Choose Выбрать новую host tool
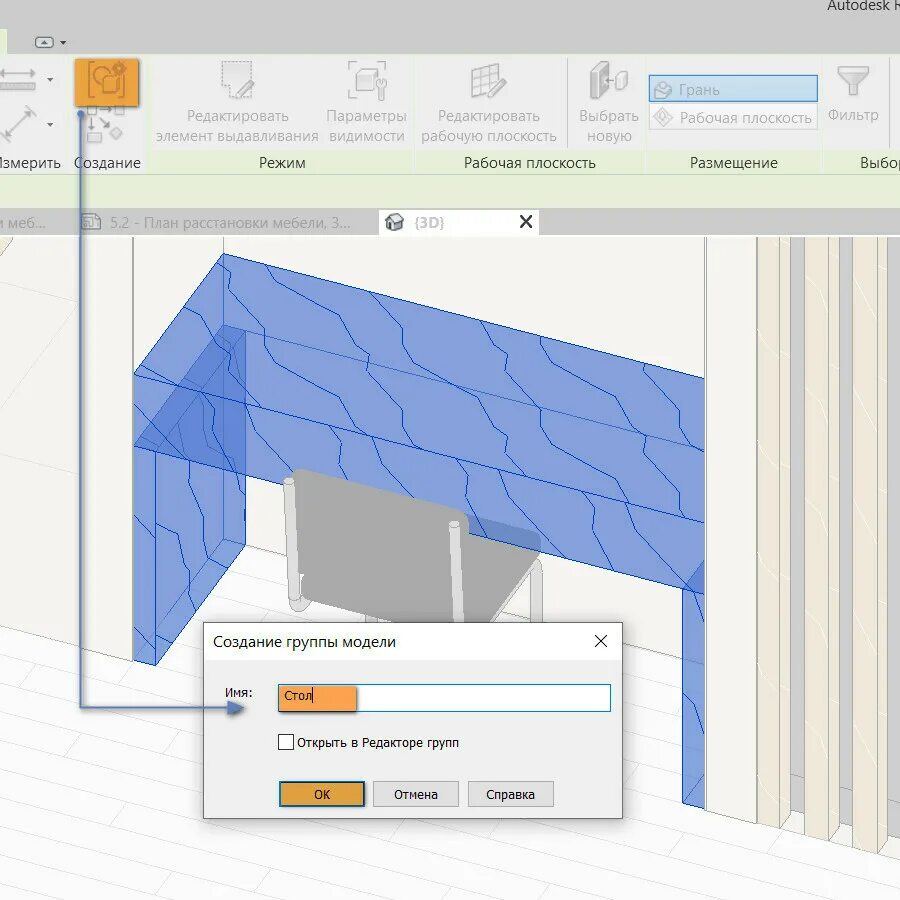This screenshot has width=900, height=900. 608,102
